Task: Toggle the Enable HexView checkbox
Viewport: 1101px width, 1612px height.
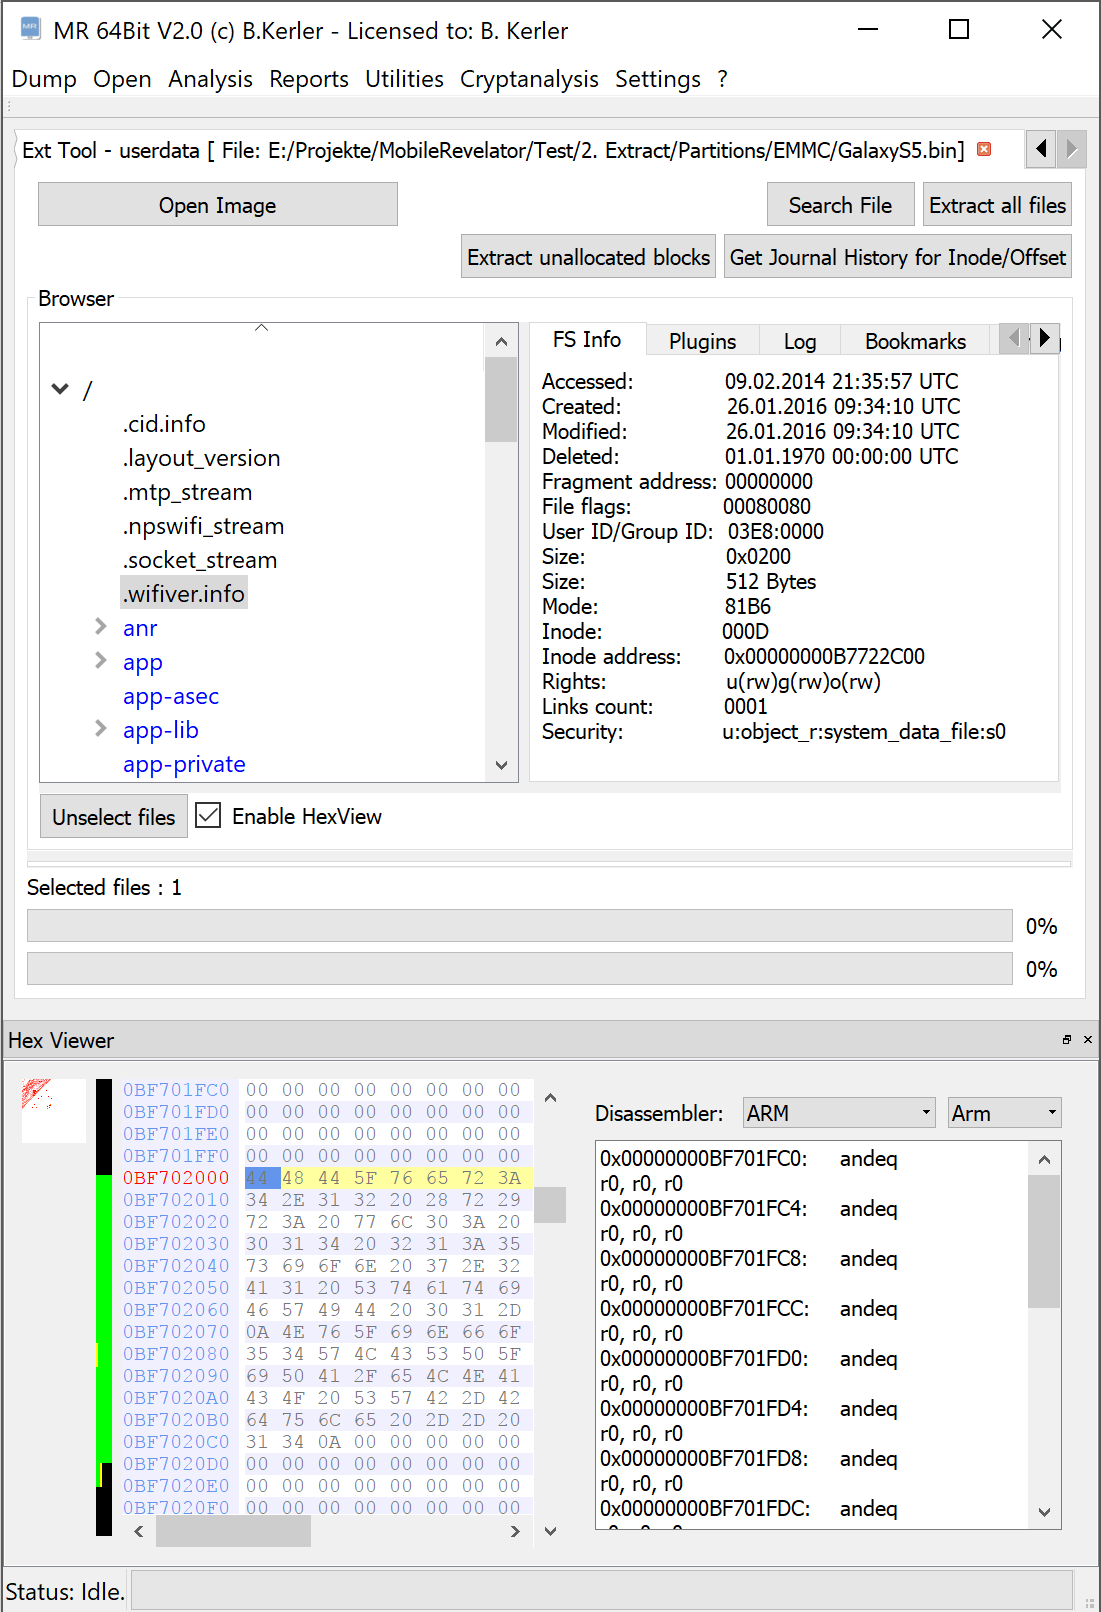Action: pyautogui.click(x=208, y=815)
